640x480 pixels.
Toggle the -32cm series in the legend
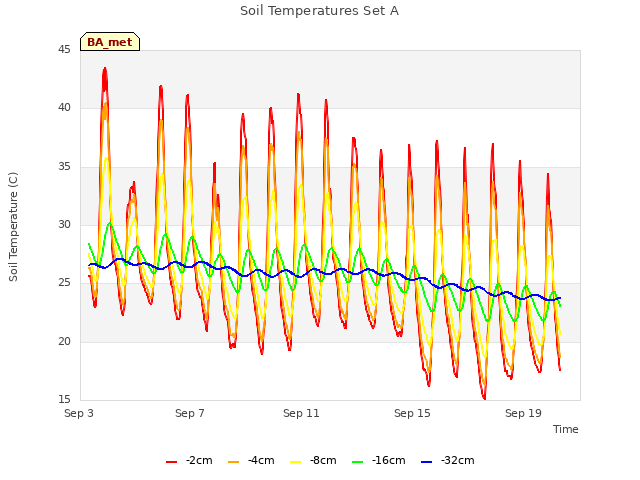point(448,460)
